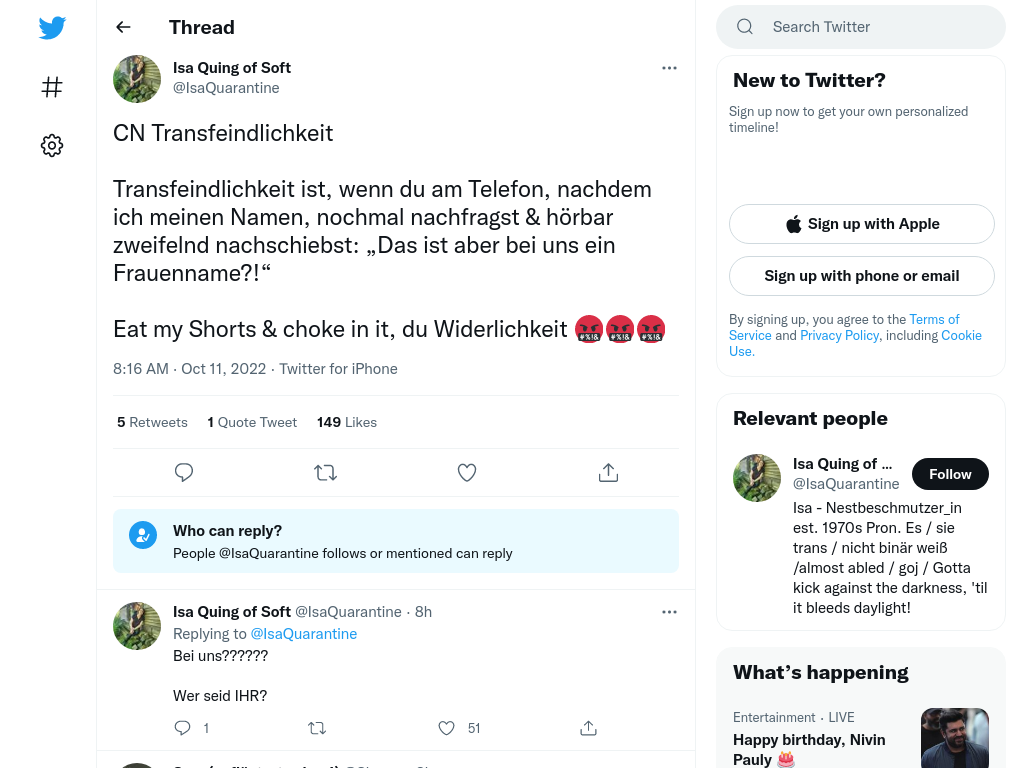Viewport: 1024px width, 768px height.
Task: Retweet the 'Wer seid IHR?' reply
Action: 317,728
